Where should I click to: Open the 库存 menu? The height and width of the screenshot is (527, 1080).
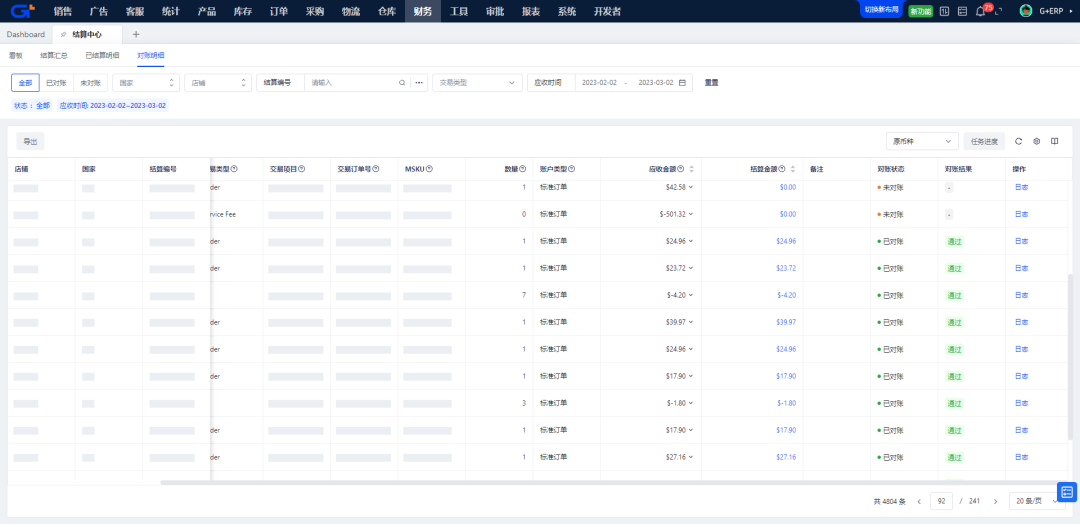(x=242, y=12)
